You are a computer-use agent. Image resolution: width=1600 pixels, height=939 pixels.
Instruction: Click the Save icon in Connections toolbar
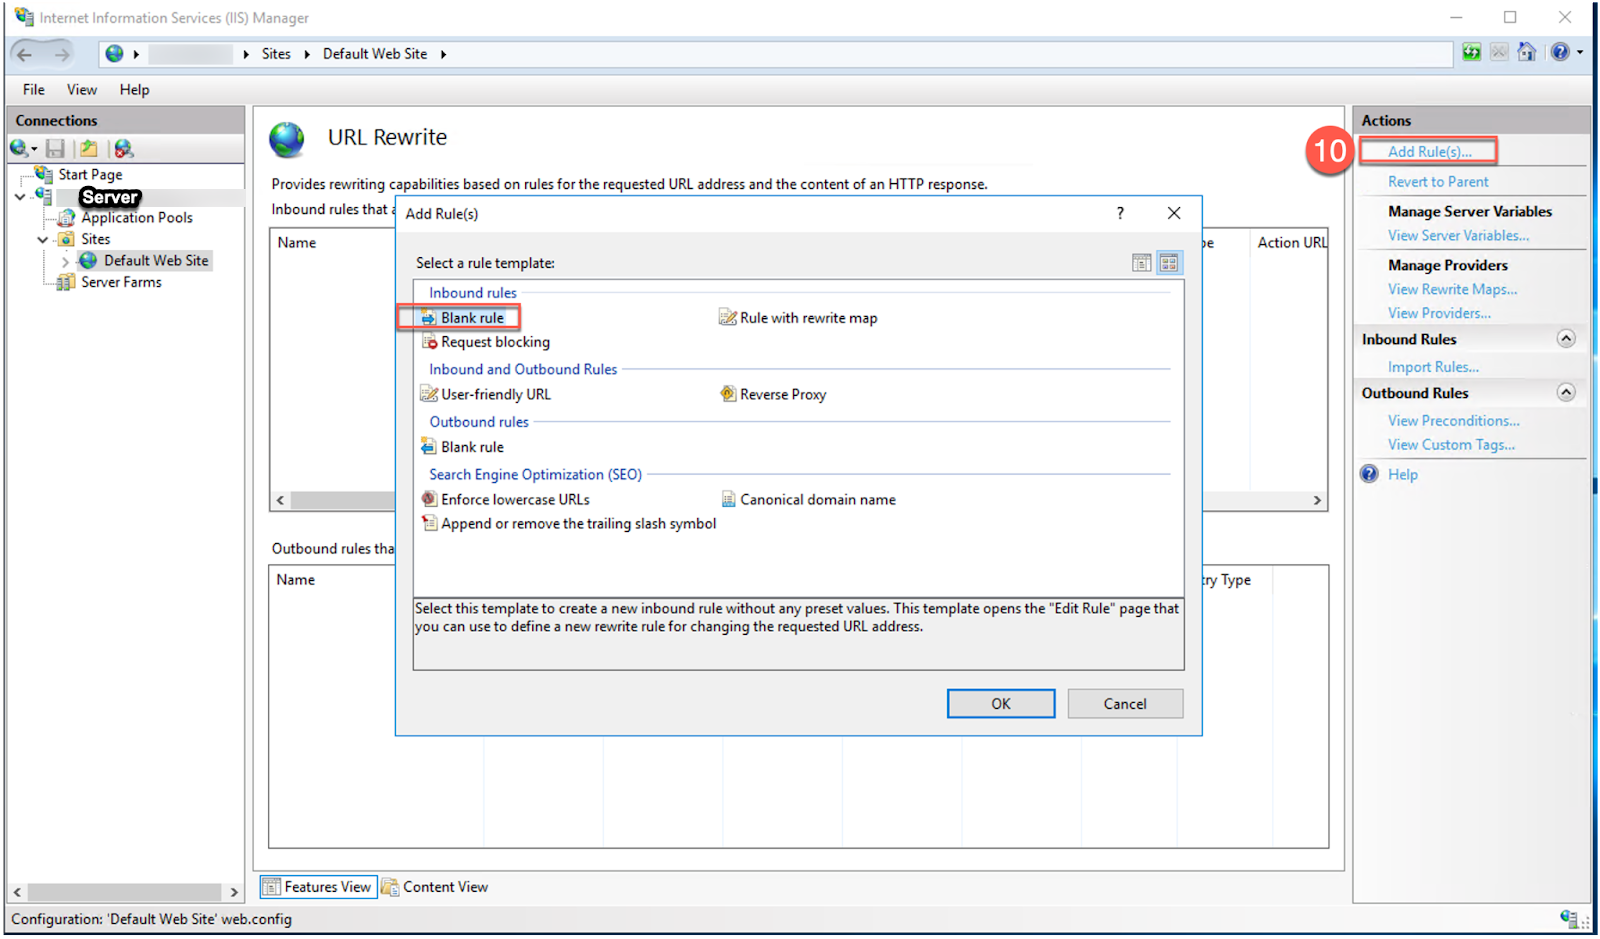click(x=55, y=148)
